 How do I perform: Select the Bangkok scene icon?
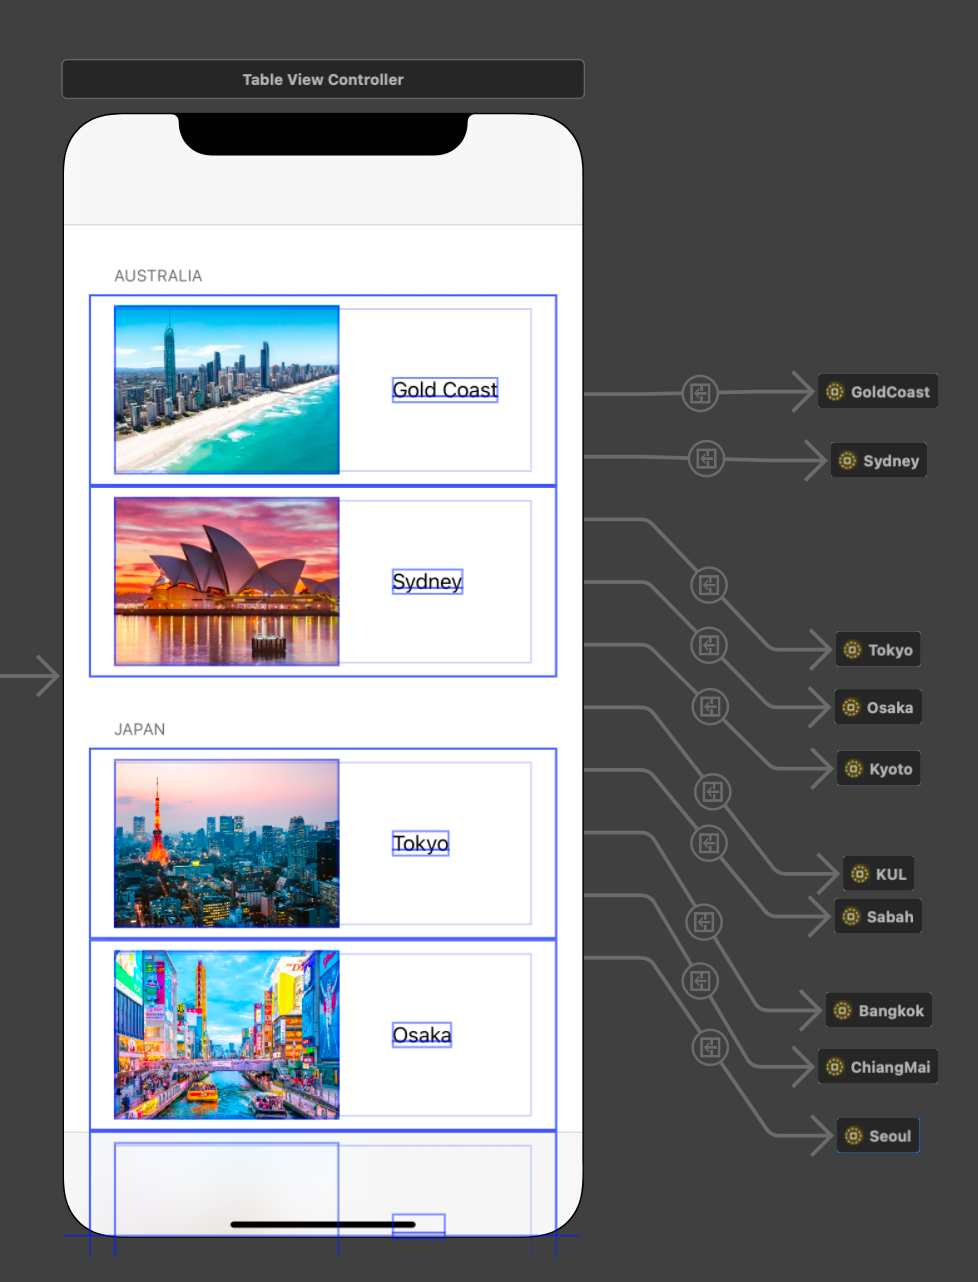[878, 1010]
